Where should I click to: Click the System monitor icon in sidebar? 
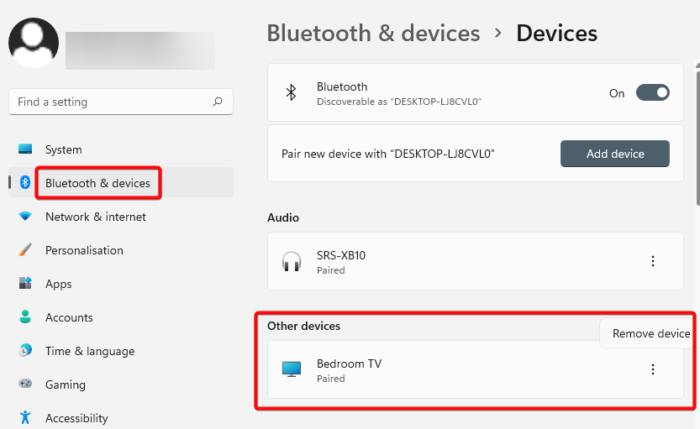click(26, 149)
